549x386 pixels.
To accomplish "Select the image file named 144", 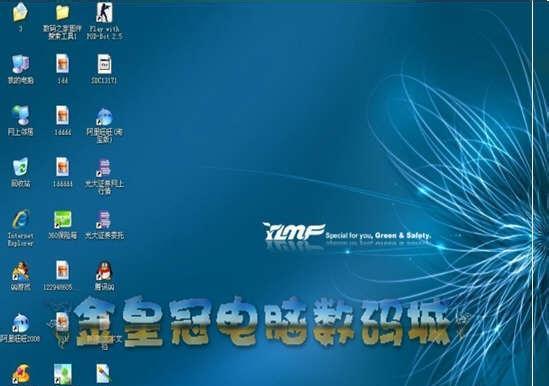I will 62,64.
